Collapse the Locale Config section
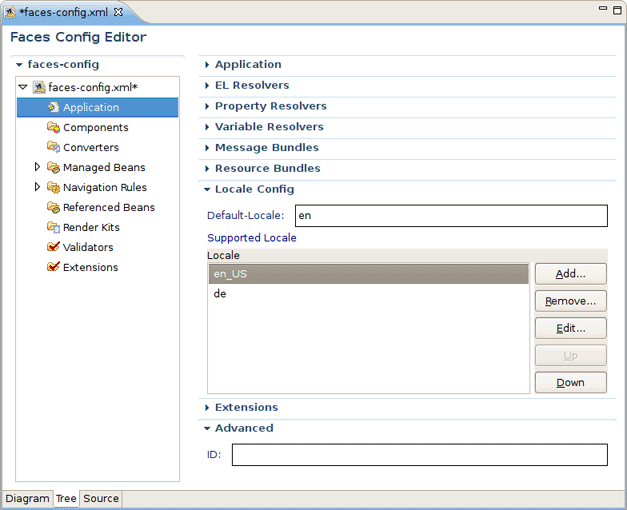The height and width of the screenshot is (510, 627). [x=207, y=189]
